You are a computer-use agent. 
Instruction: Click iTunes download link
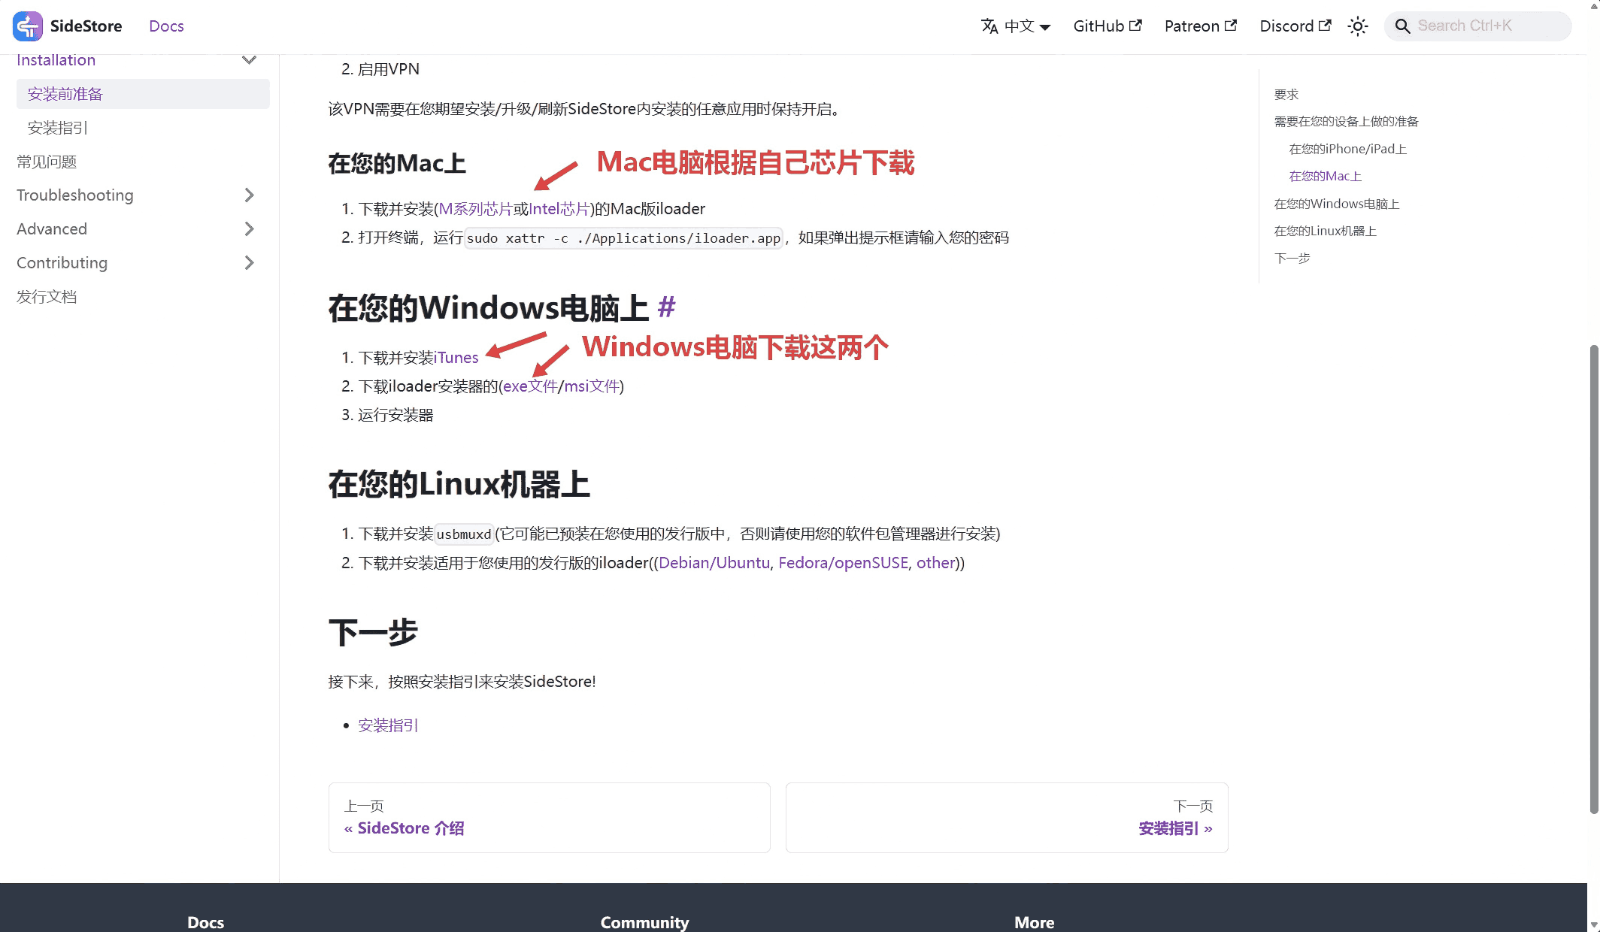pos(456,358)
